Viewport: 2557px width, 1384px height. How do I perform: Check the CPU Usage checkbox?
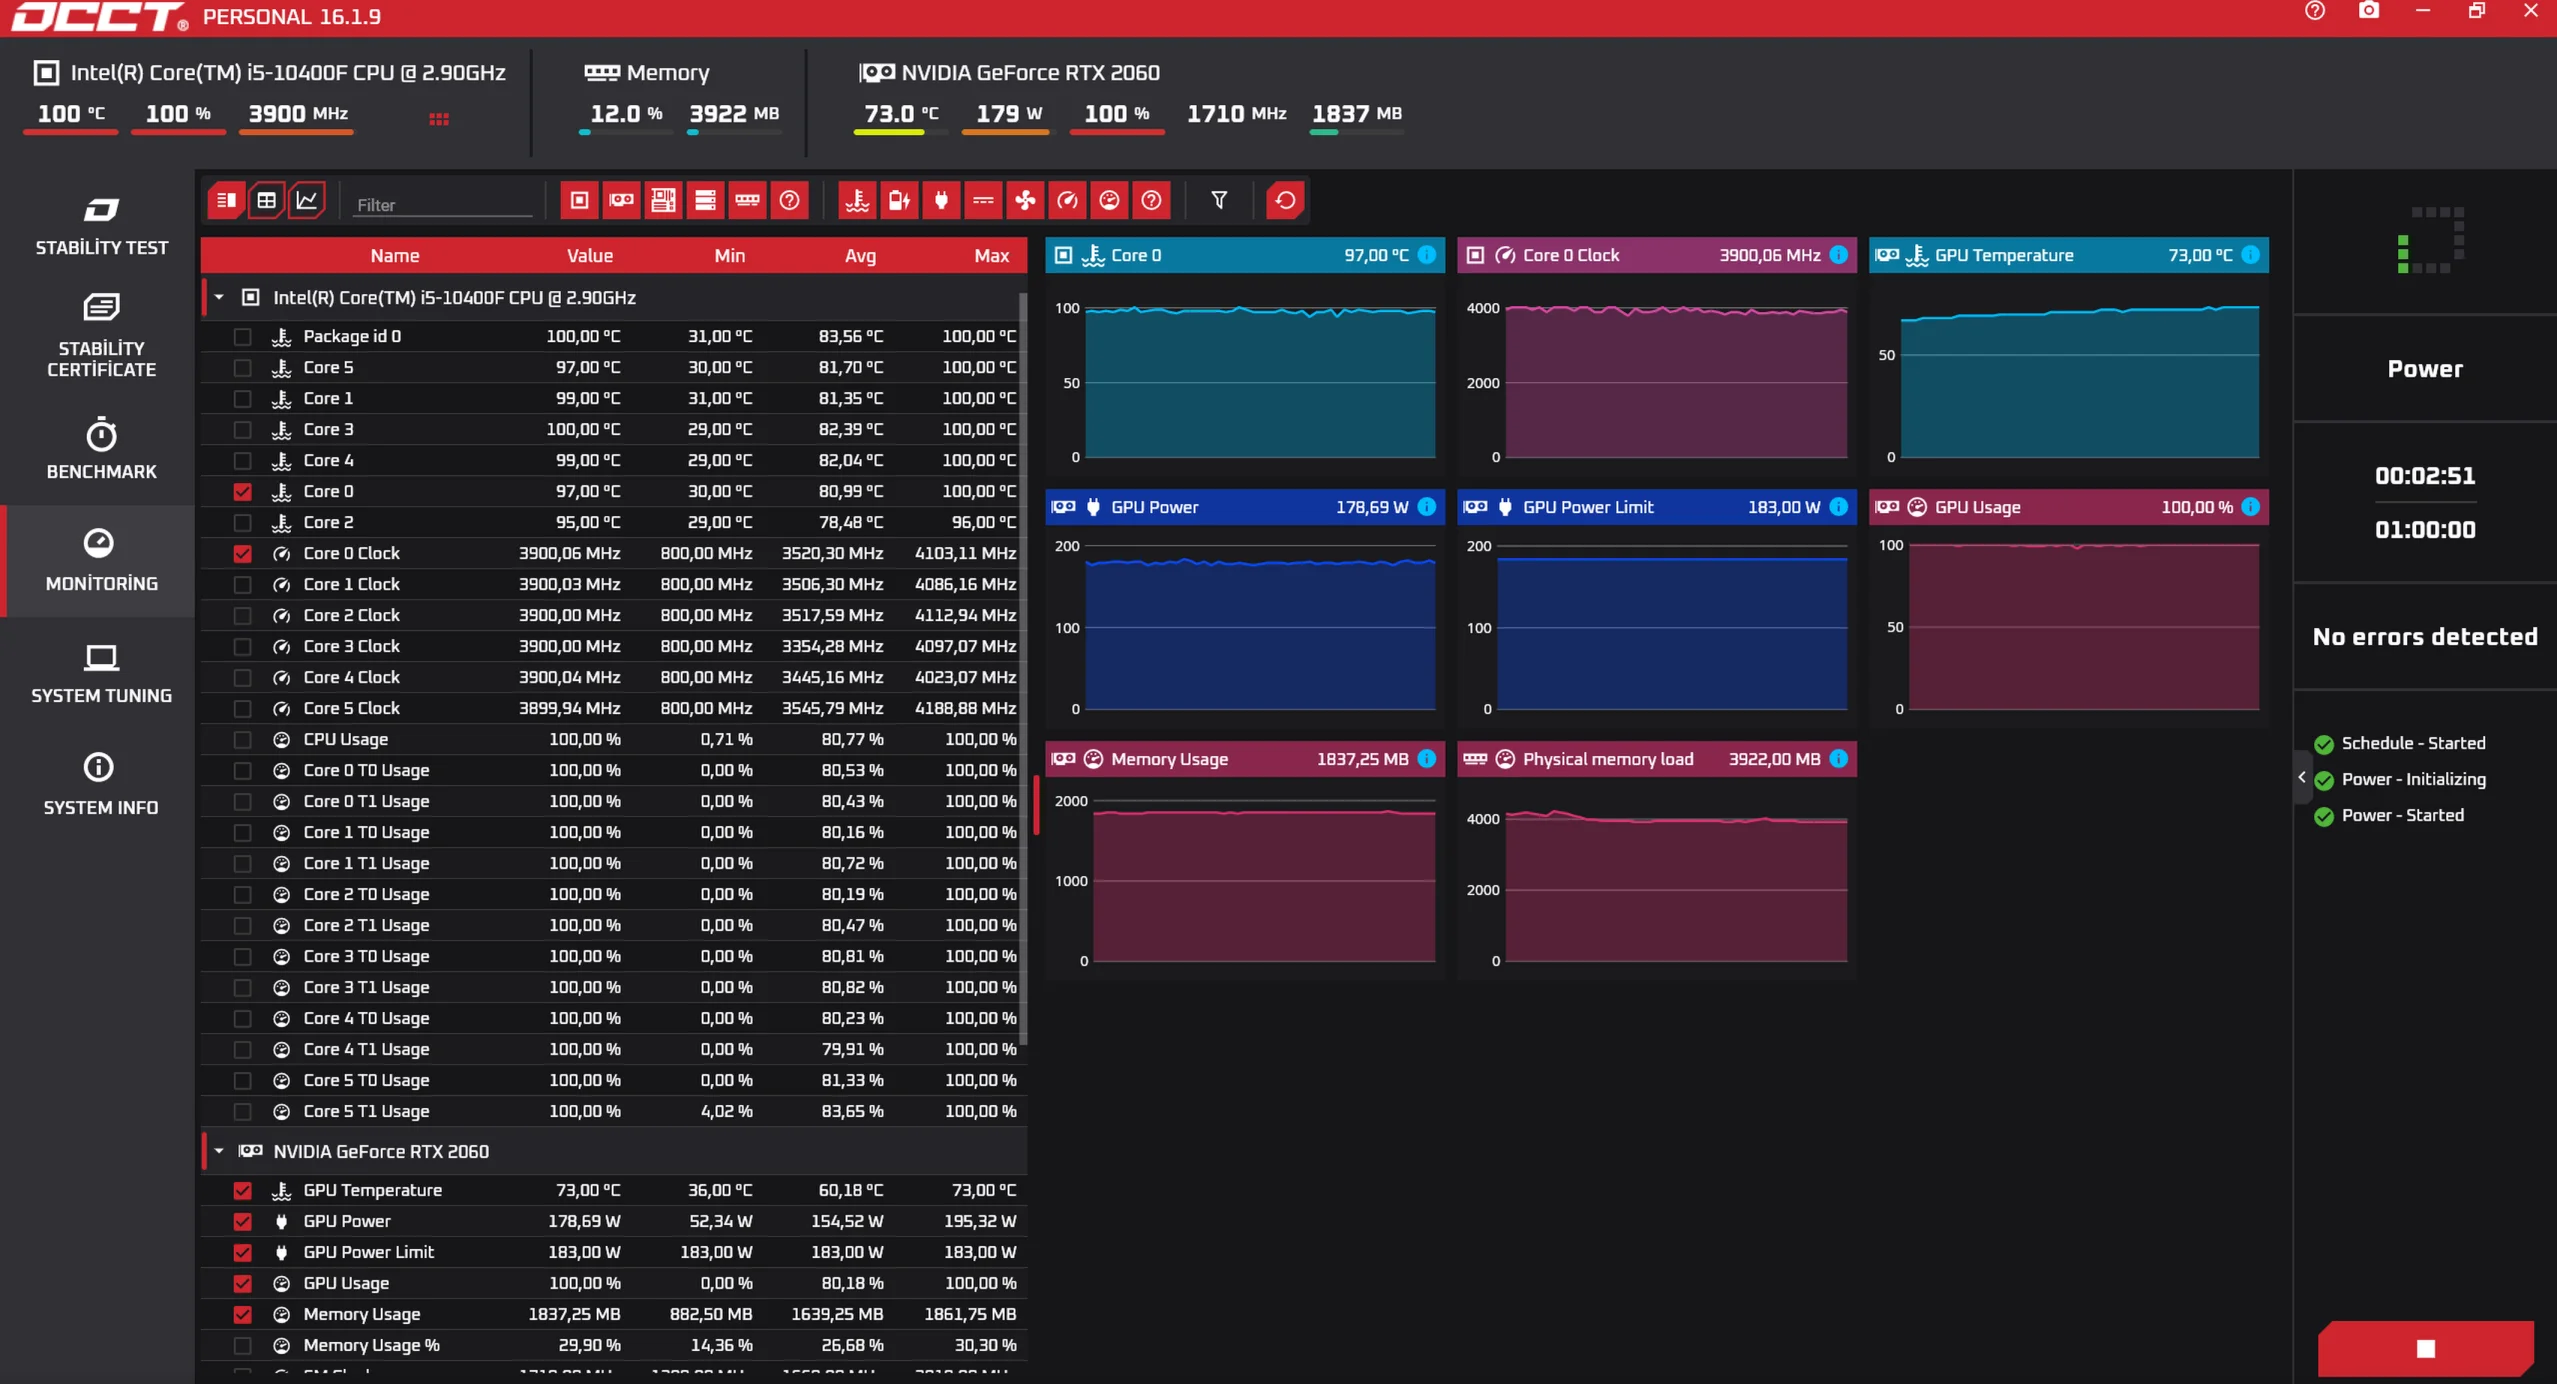point(242,740)
